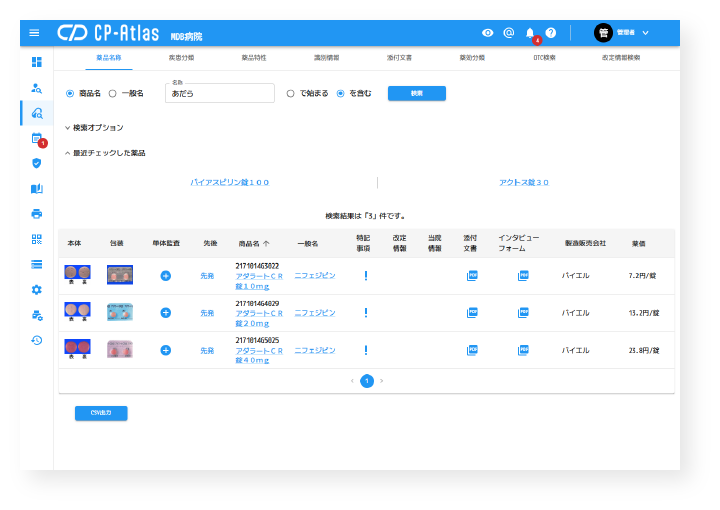
Task: Open 添付文書 PDF for アダラートCR錠20mg
Action: (472, 313)
